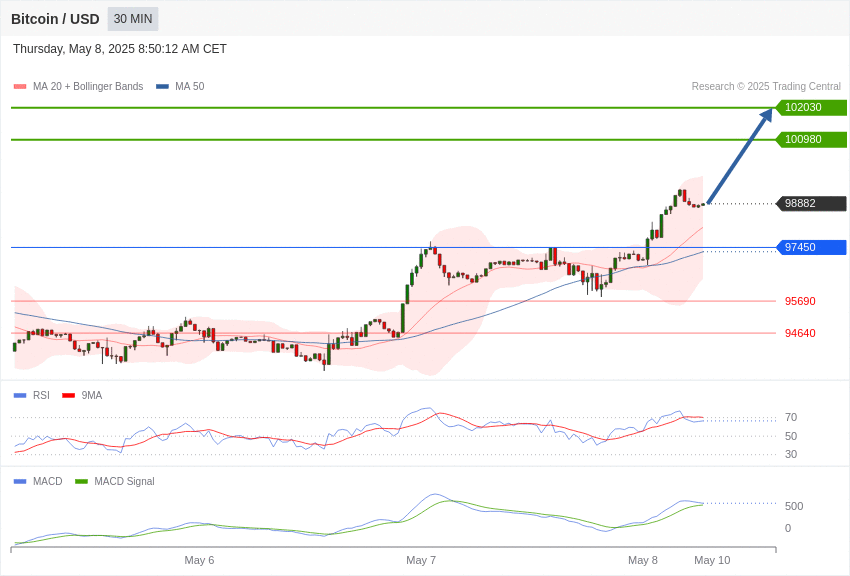Viewport: 850px width, 576px height.
Task: Click the 97450 pivot price tag
Action: [812, 247]
